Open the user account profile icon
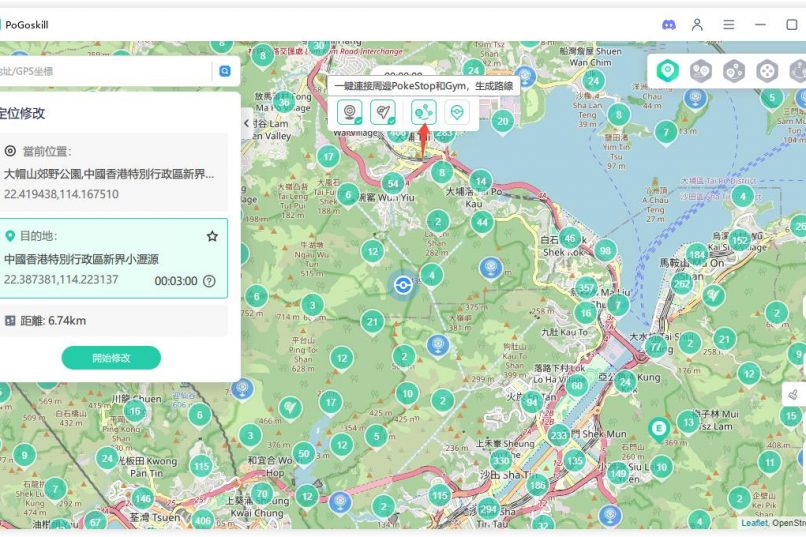This screenshot has width=806, height=537. (x=698, y=24)
